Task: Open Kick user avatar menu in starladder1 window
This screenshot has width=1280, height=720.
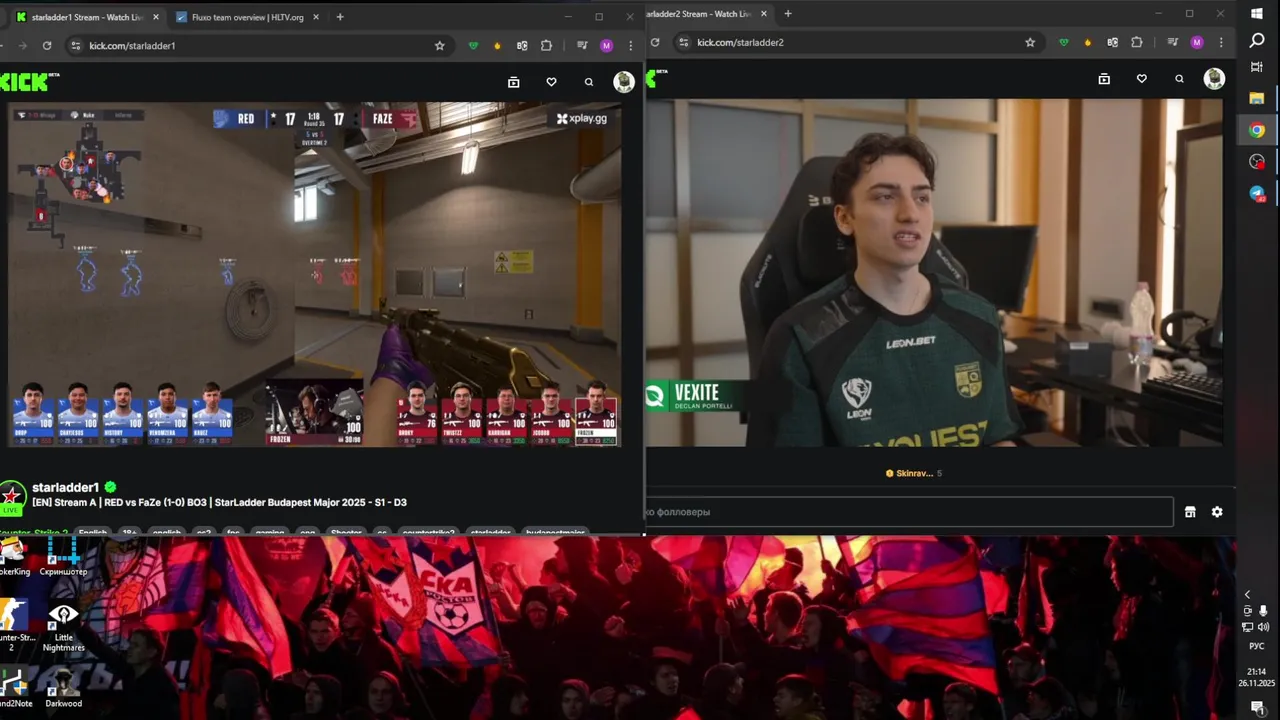Action: (624, 82)
